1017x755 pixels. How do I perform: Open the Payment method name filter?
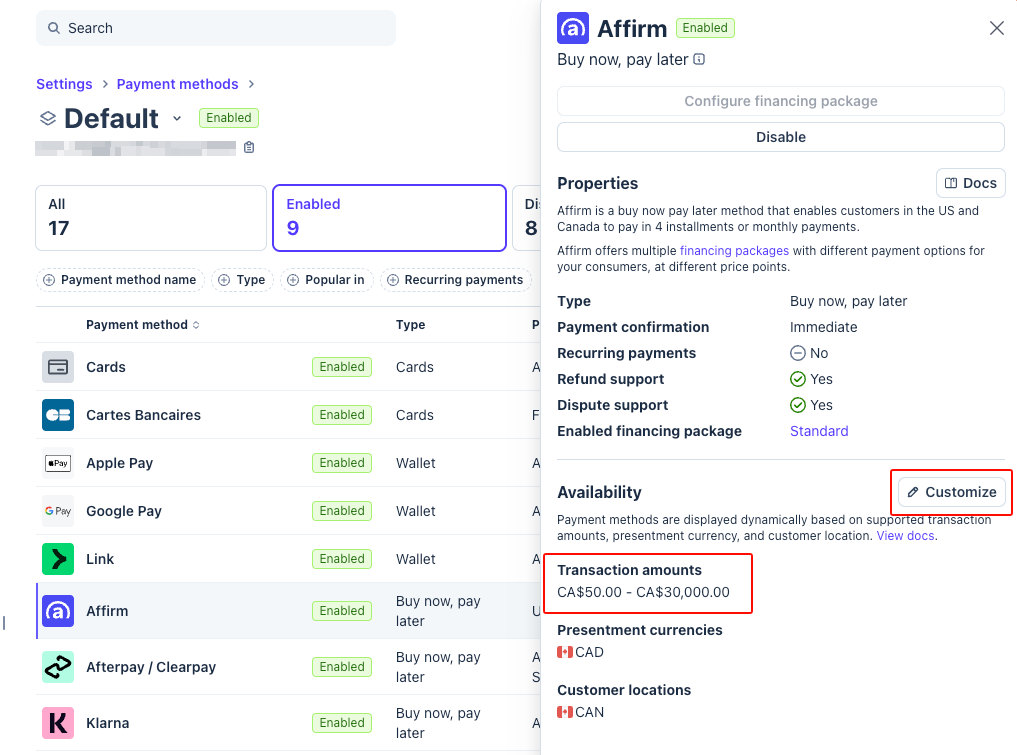click(x=121, y=280)
